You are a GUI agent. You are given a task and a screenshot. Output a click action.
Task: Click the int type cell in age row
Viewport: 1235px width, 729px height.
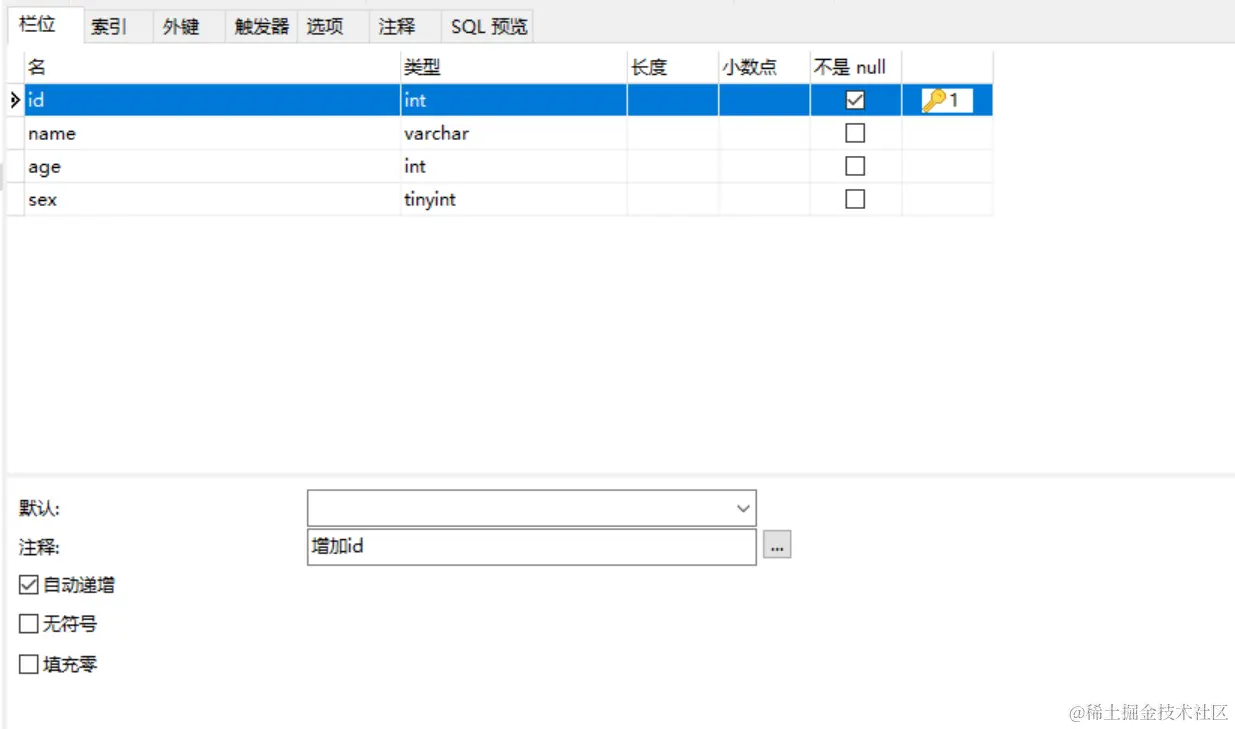(x=514, y=166)
